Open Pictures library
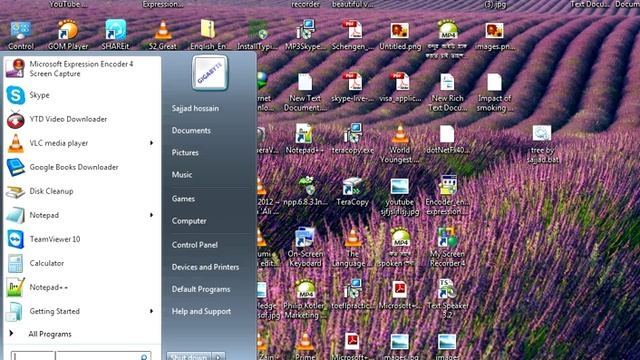Image resolution: width=640 pixels, height=360 pixels. [x=185, y=153]
